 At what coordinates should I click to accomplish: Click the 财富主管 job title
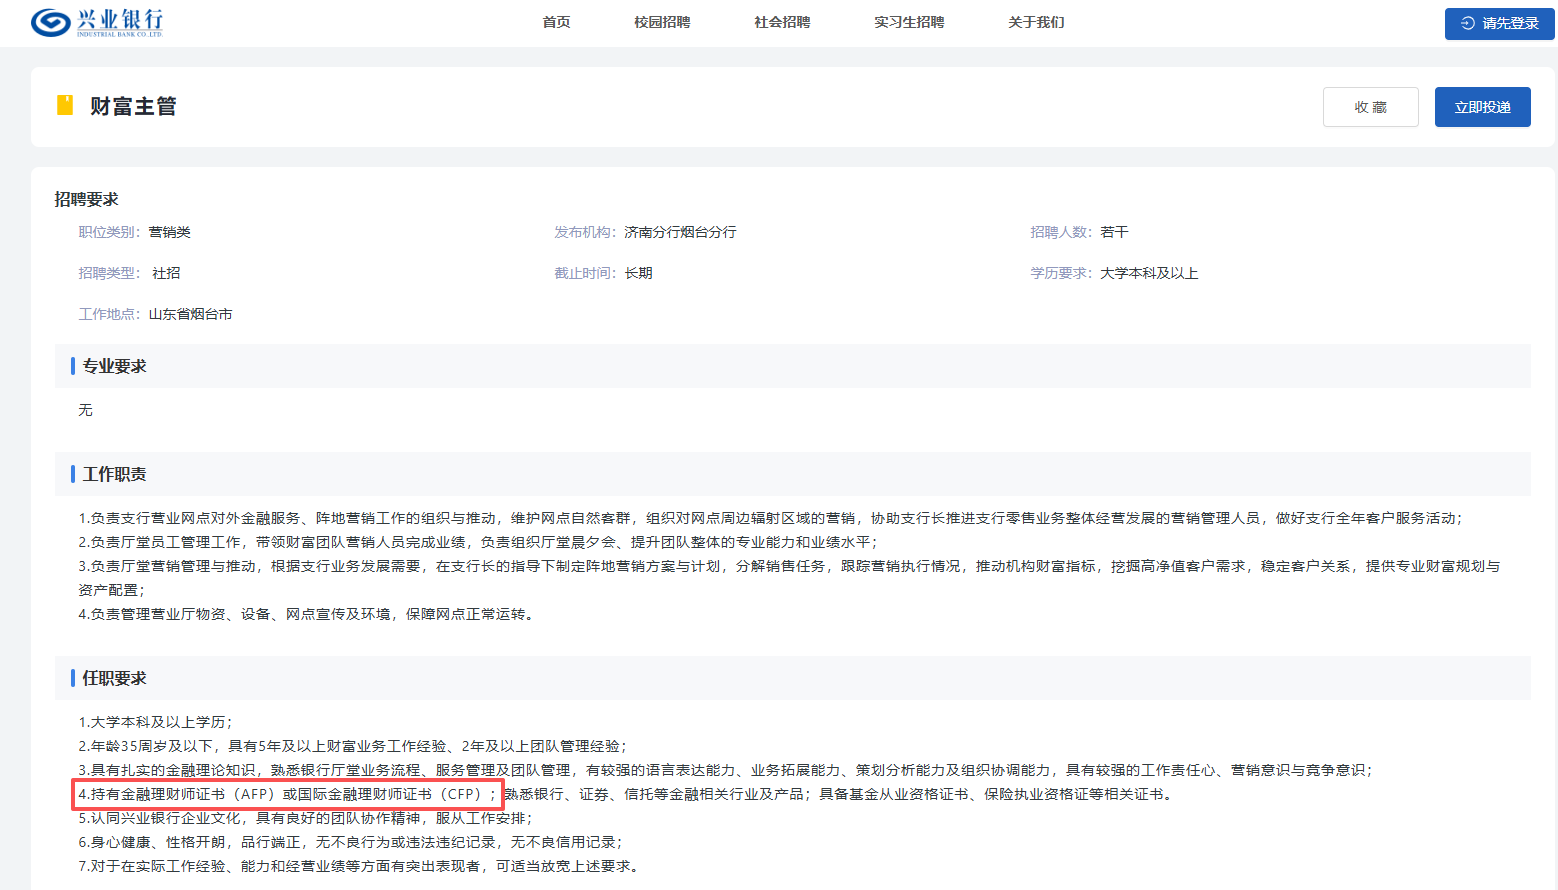click(x=133, y=106)
